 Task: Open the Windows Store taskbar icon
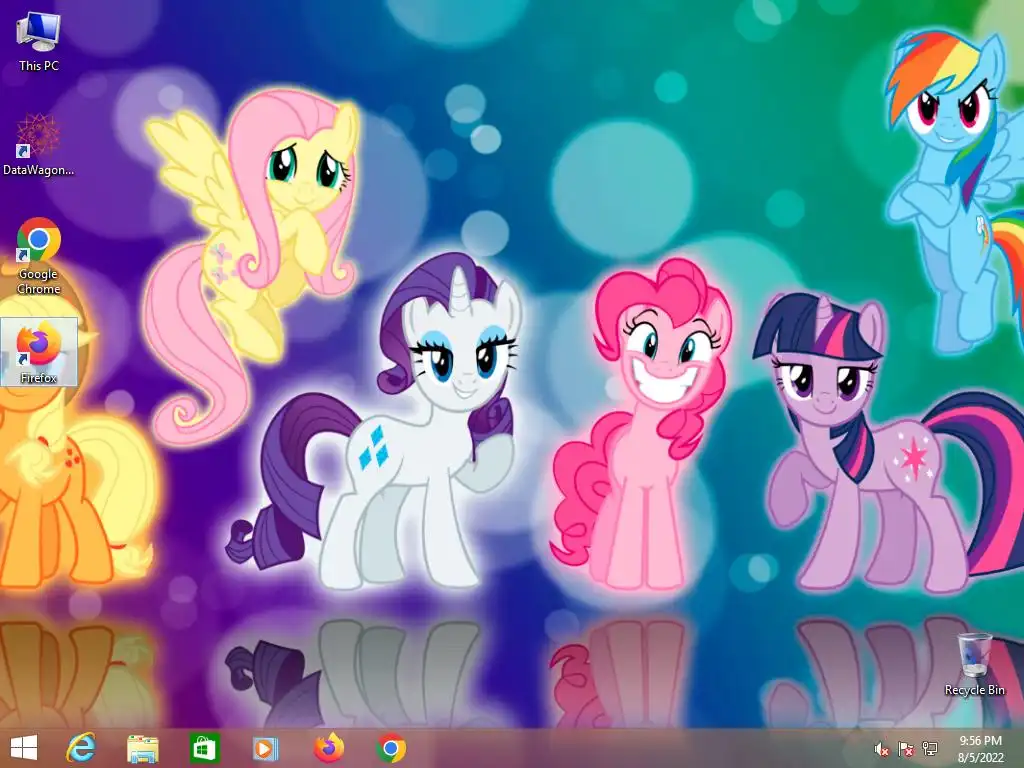click(204, 748)
